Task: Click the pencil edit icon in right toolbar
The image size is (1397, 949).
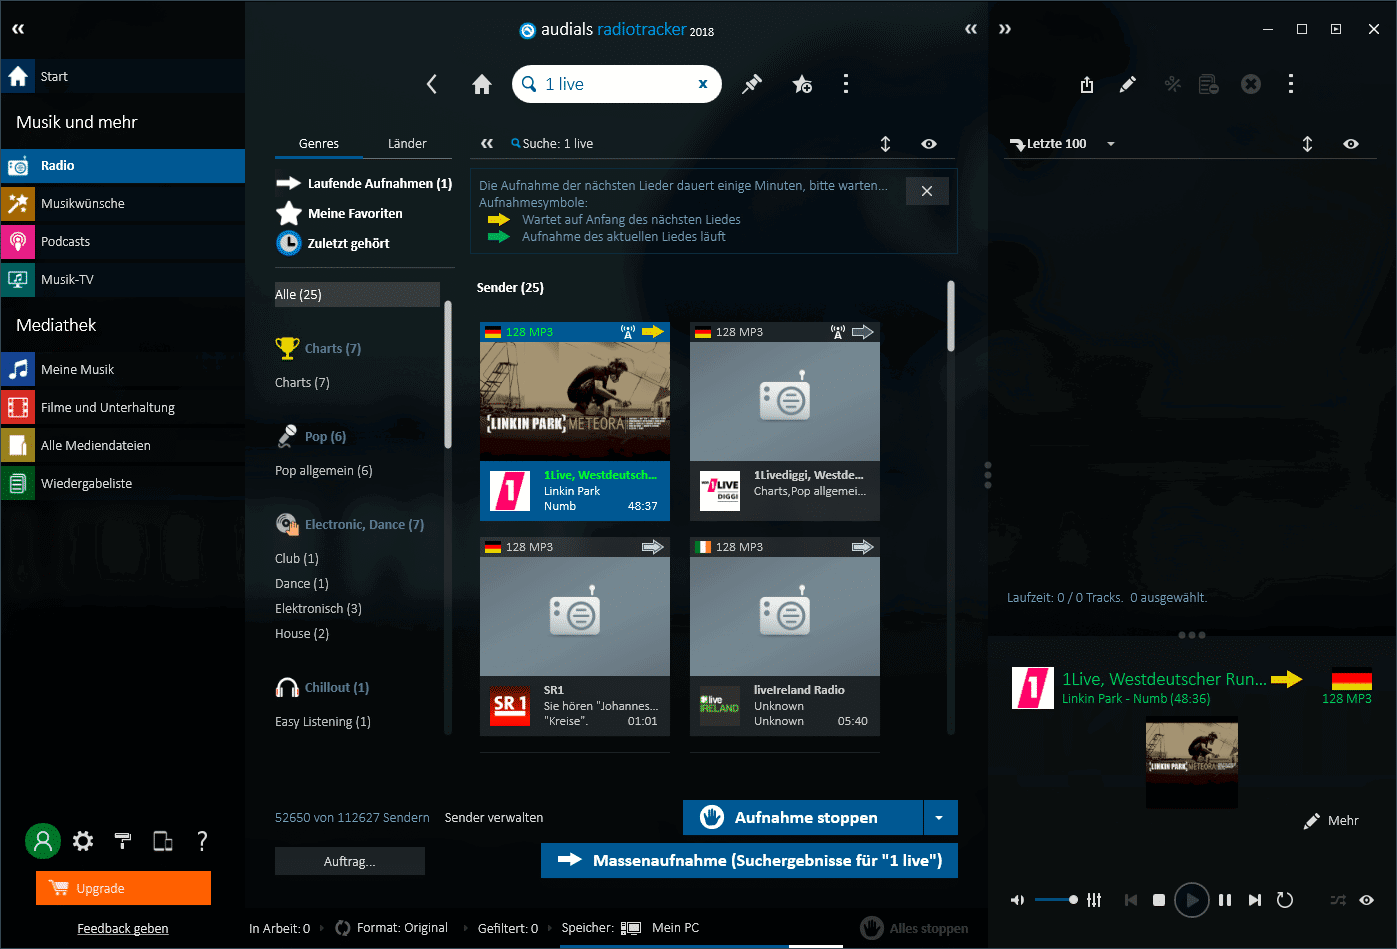Action: pos(1128,85)
